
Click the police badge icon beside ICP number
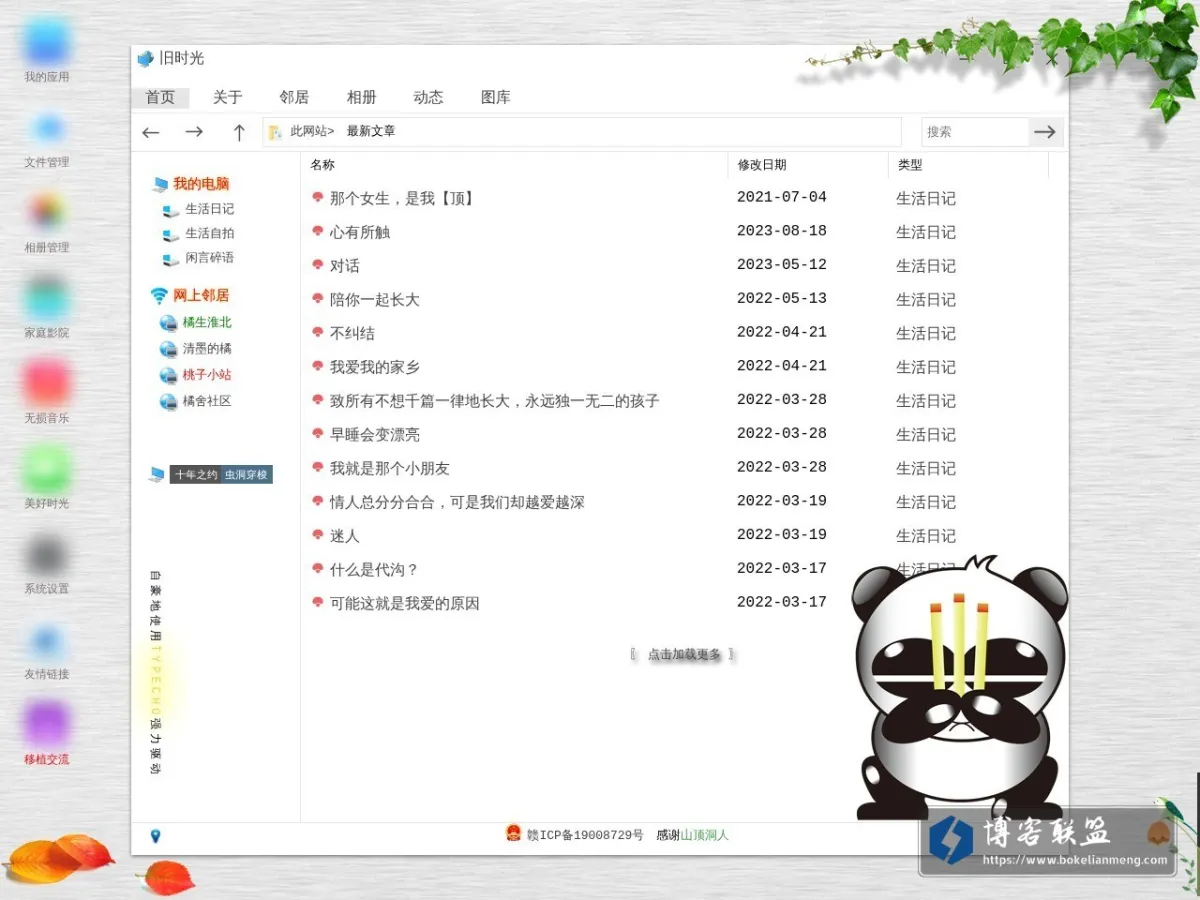(x=514, y=833)
